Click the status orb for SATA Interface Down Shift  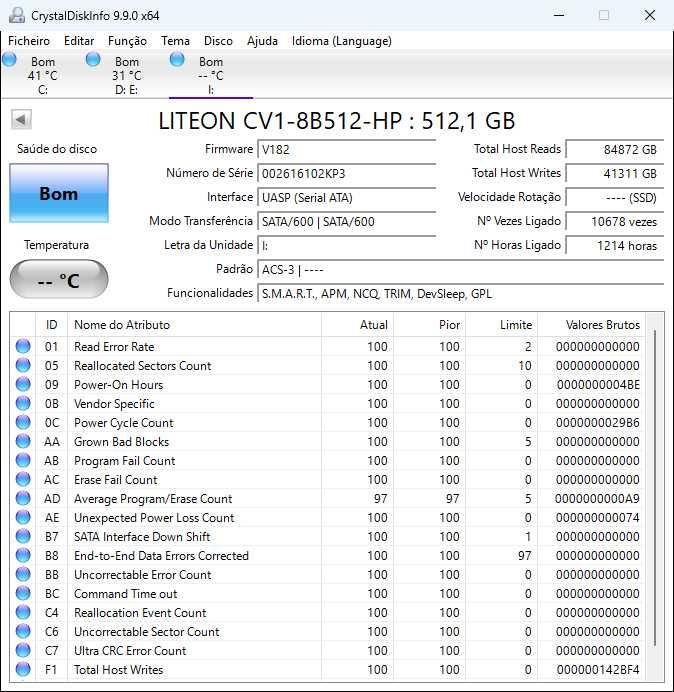(x=23, y=537)
